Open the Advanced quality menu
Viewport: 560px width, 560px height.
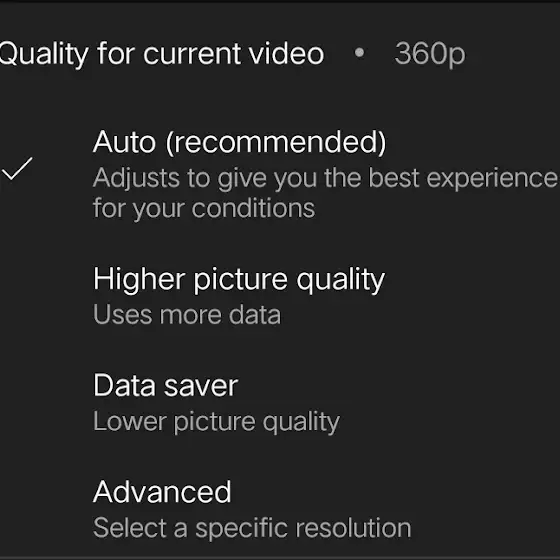[x=280, y=509]
